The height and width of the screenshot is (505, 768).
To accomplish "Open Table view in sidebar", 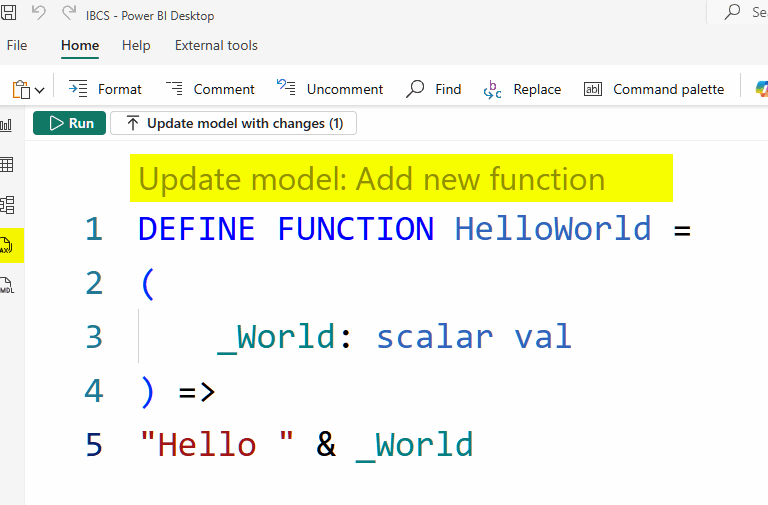I will coord(6,165).
